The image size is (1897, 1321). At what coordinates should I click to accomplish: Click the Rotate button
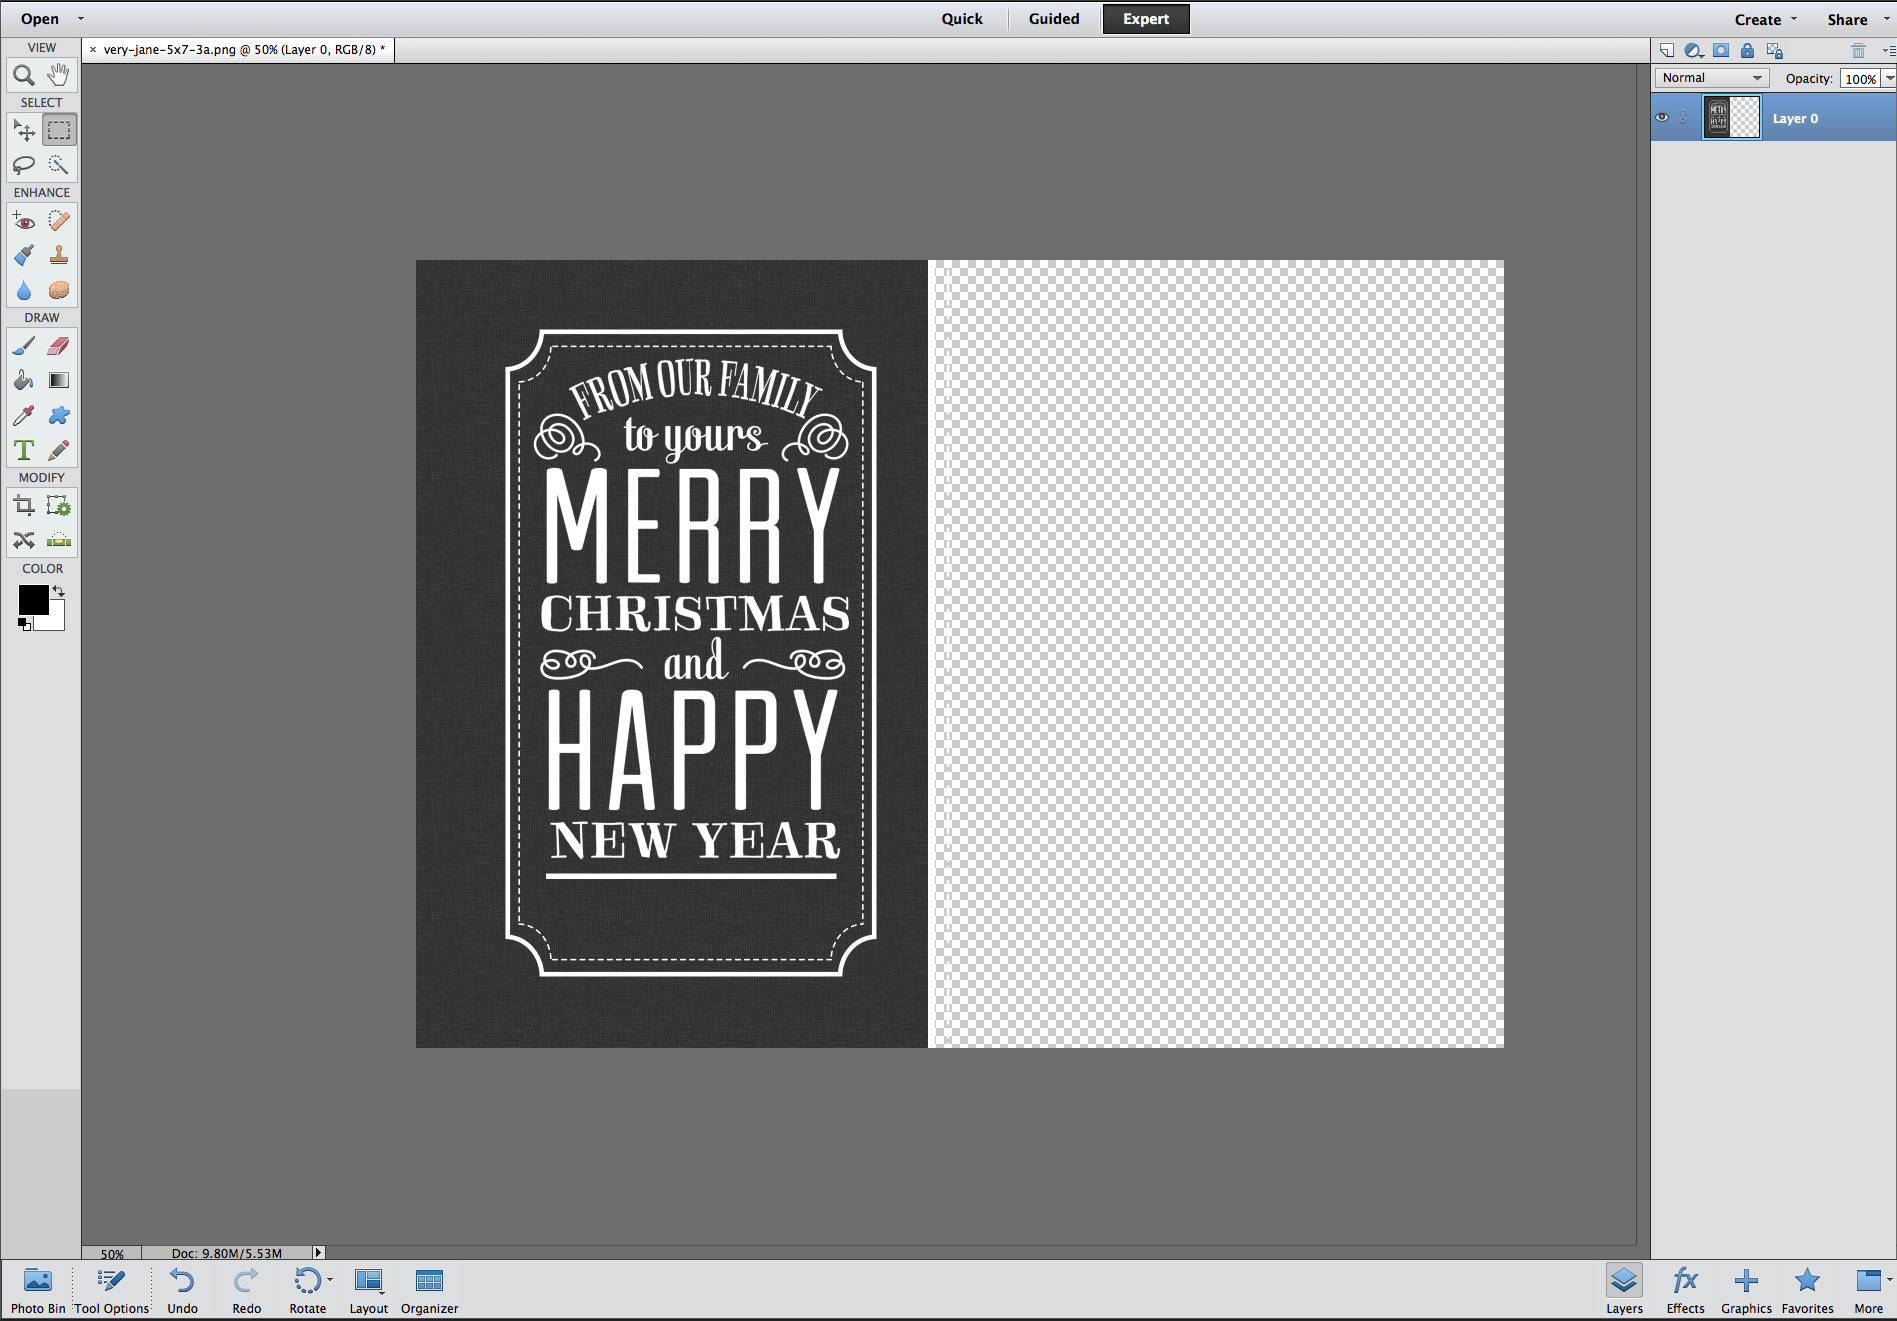[x=307, y=1290]
